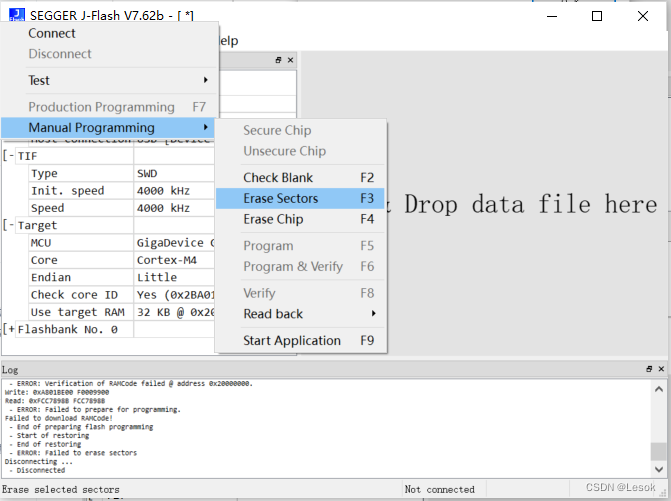Click the Log scrollbar thumb
671x501 pixels.
(659, 451)
